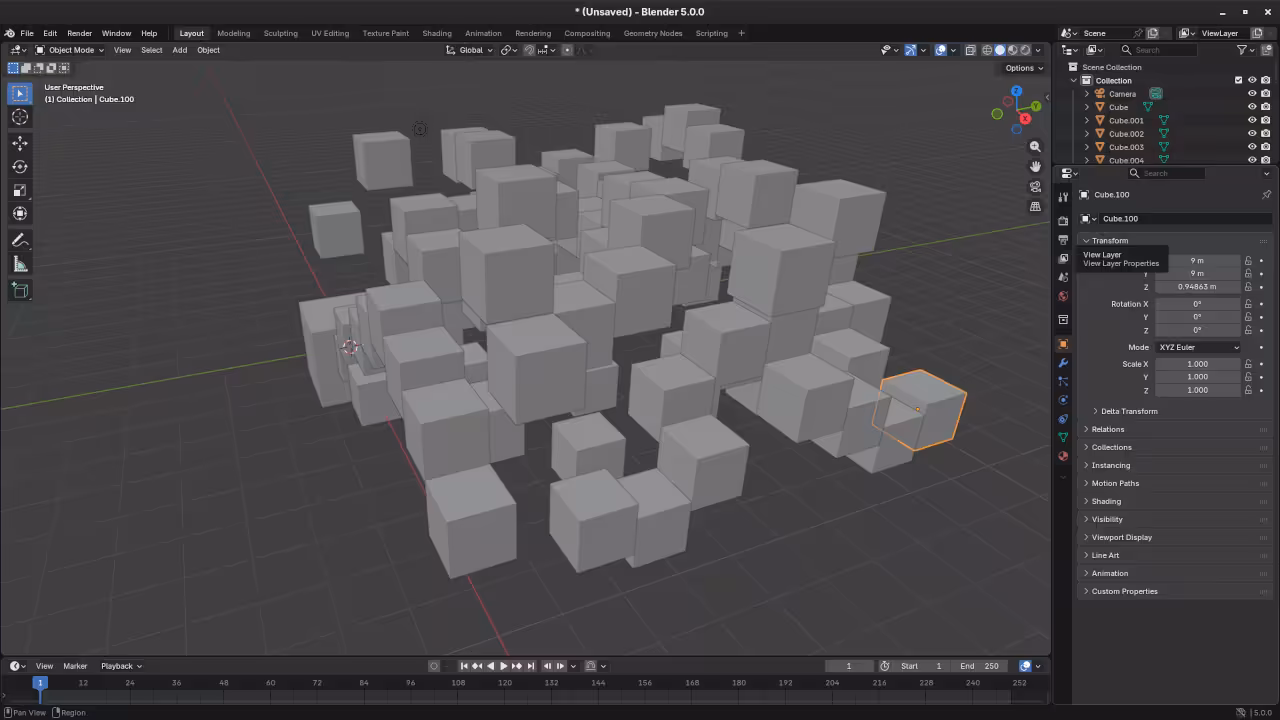This screenshot has height=720, width=1280.
Task: Open the XYZ Euler rotation mode dropdown
Action: pos(1197,347)
